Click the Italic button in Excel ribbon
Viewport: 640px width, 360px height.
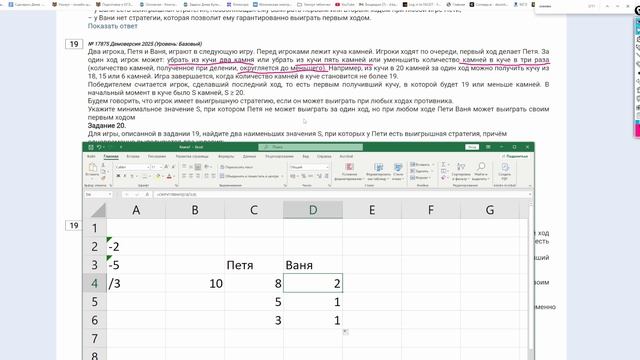(125, 176)
